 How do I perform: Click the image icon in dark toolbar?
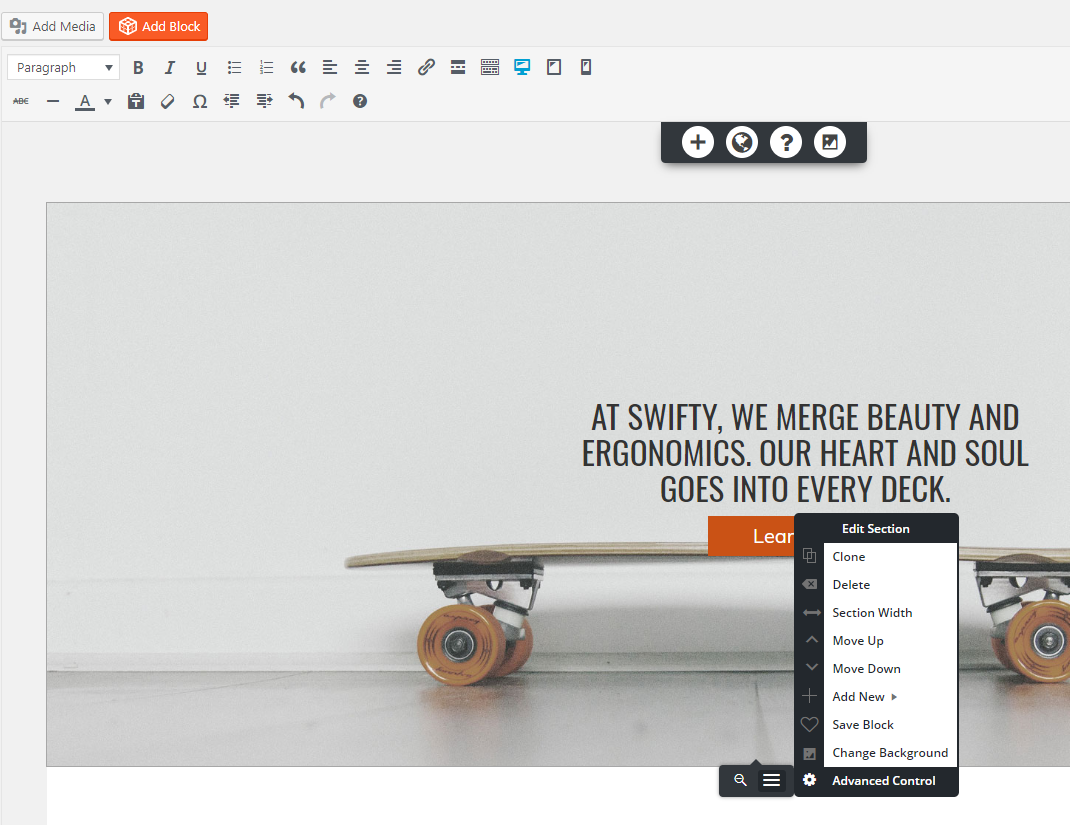[830, 142]
